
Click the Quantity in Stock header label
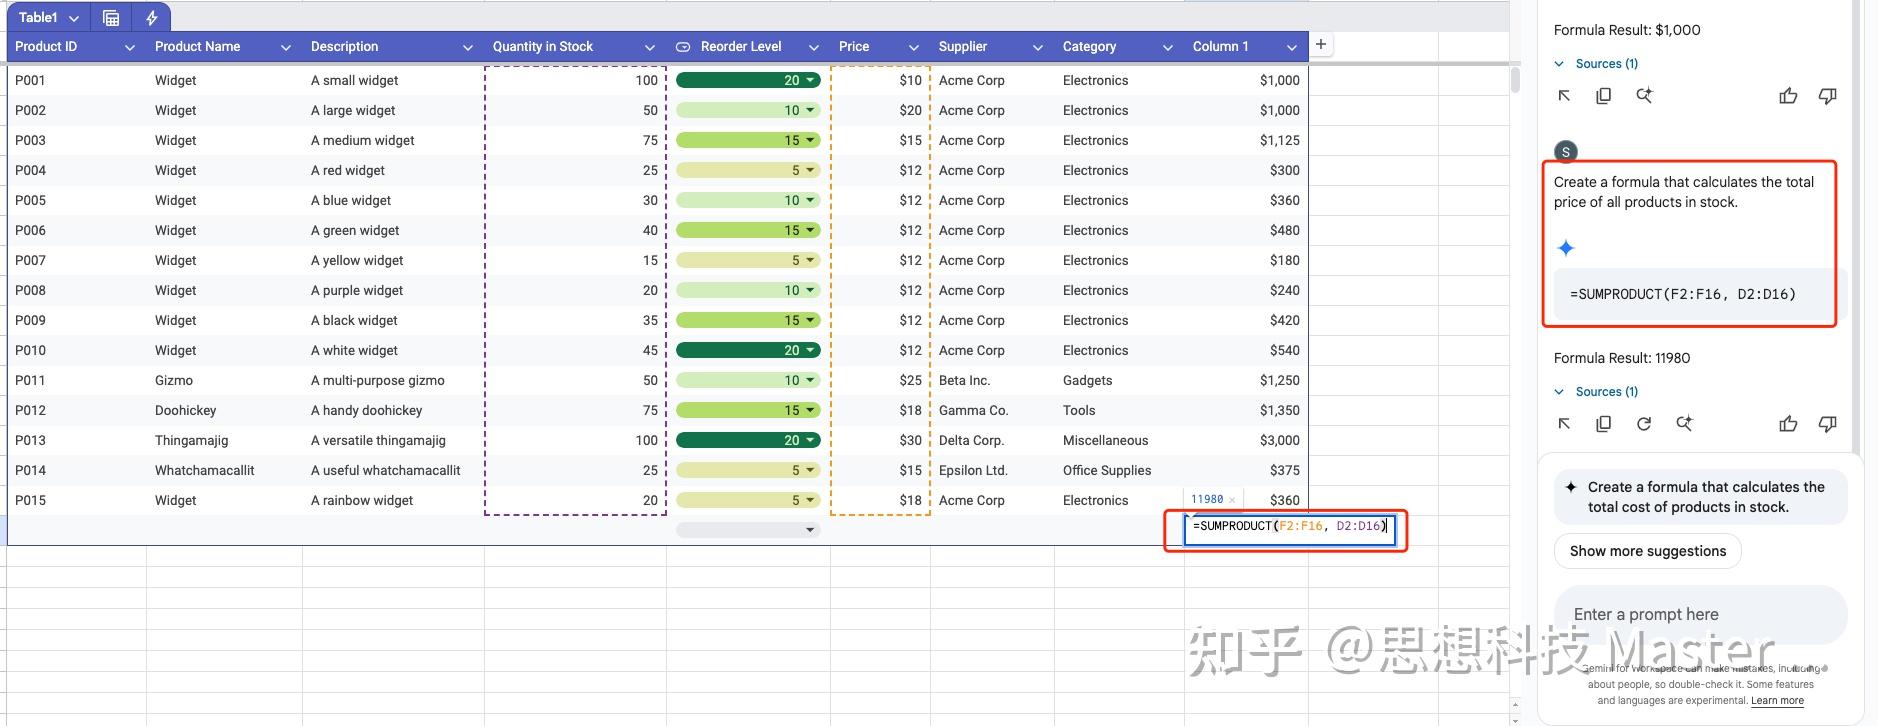click(542, 47)
